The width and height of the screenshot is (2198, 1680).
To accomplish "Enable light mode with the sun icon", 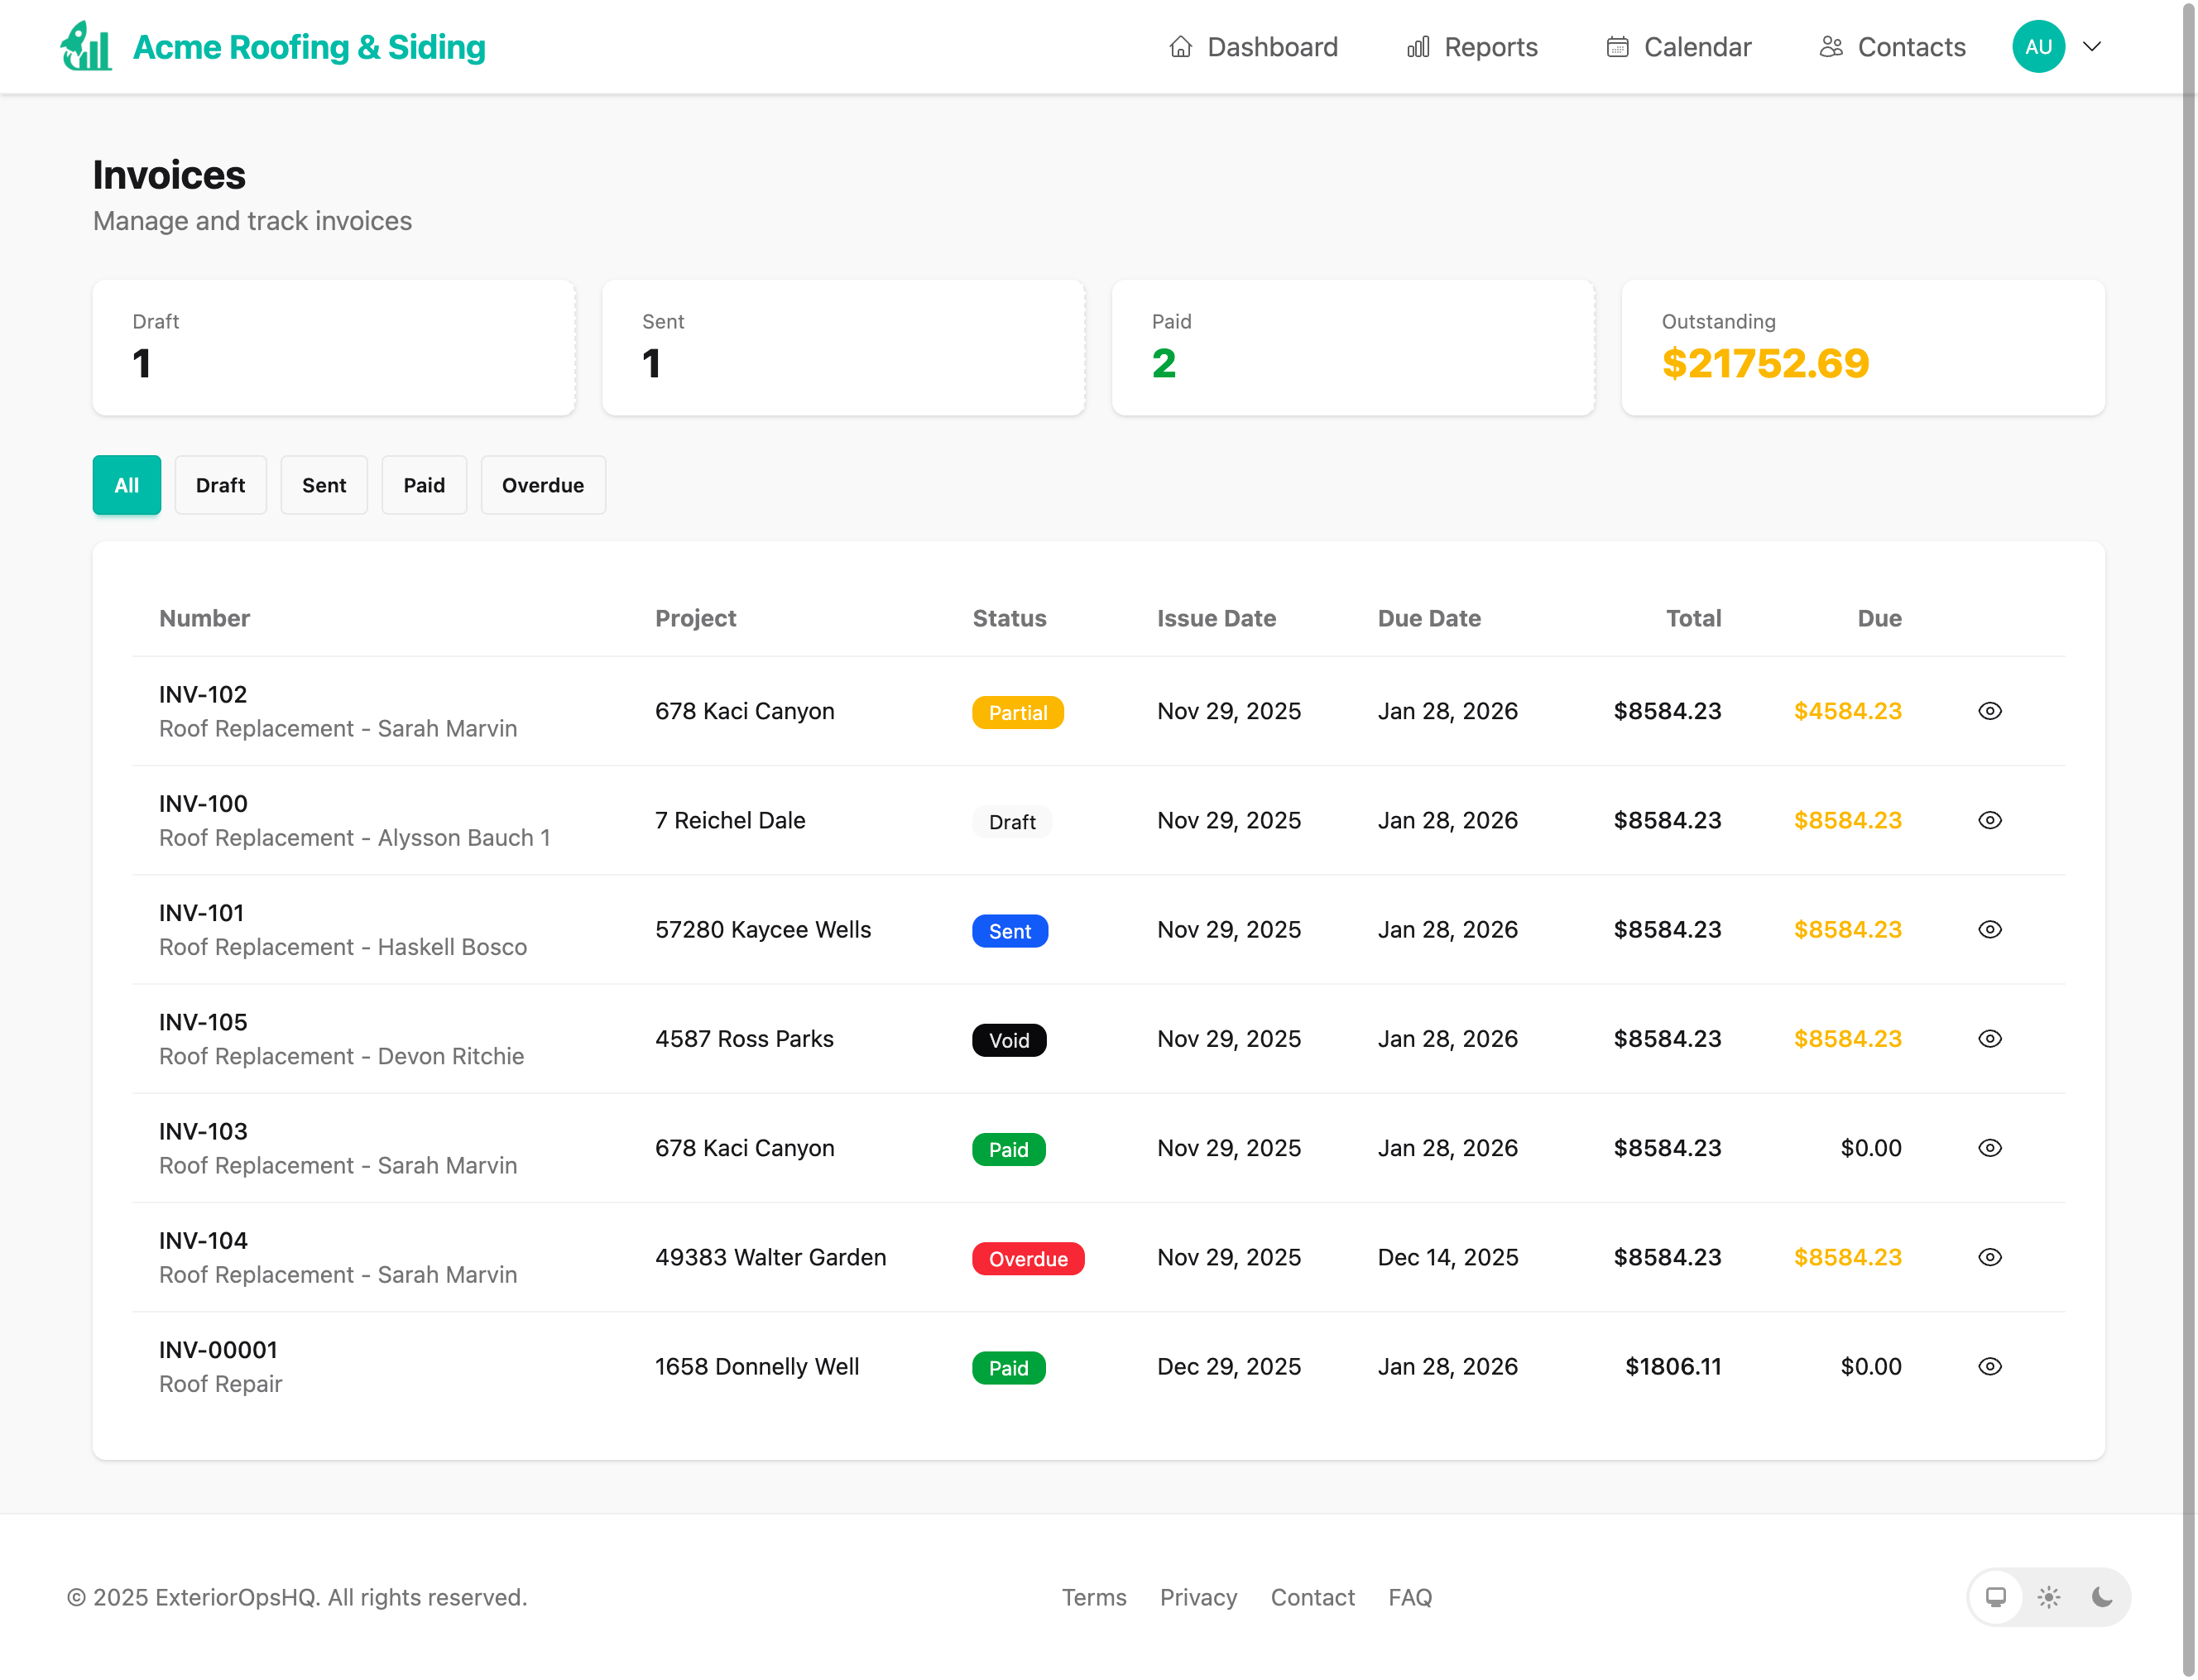I will [2048, 1597].
